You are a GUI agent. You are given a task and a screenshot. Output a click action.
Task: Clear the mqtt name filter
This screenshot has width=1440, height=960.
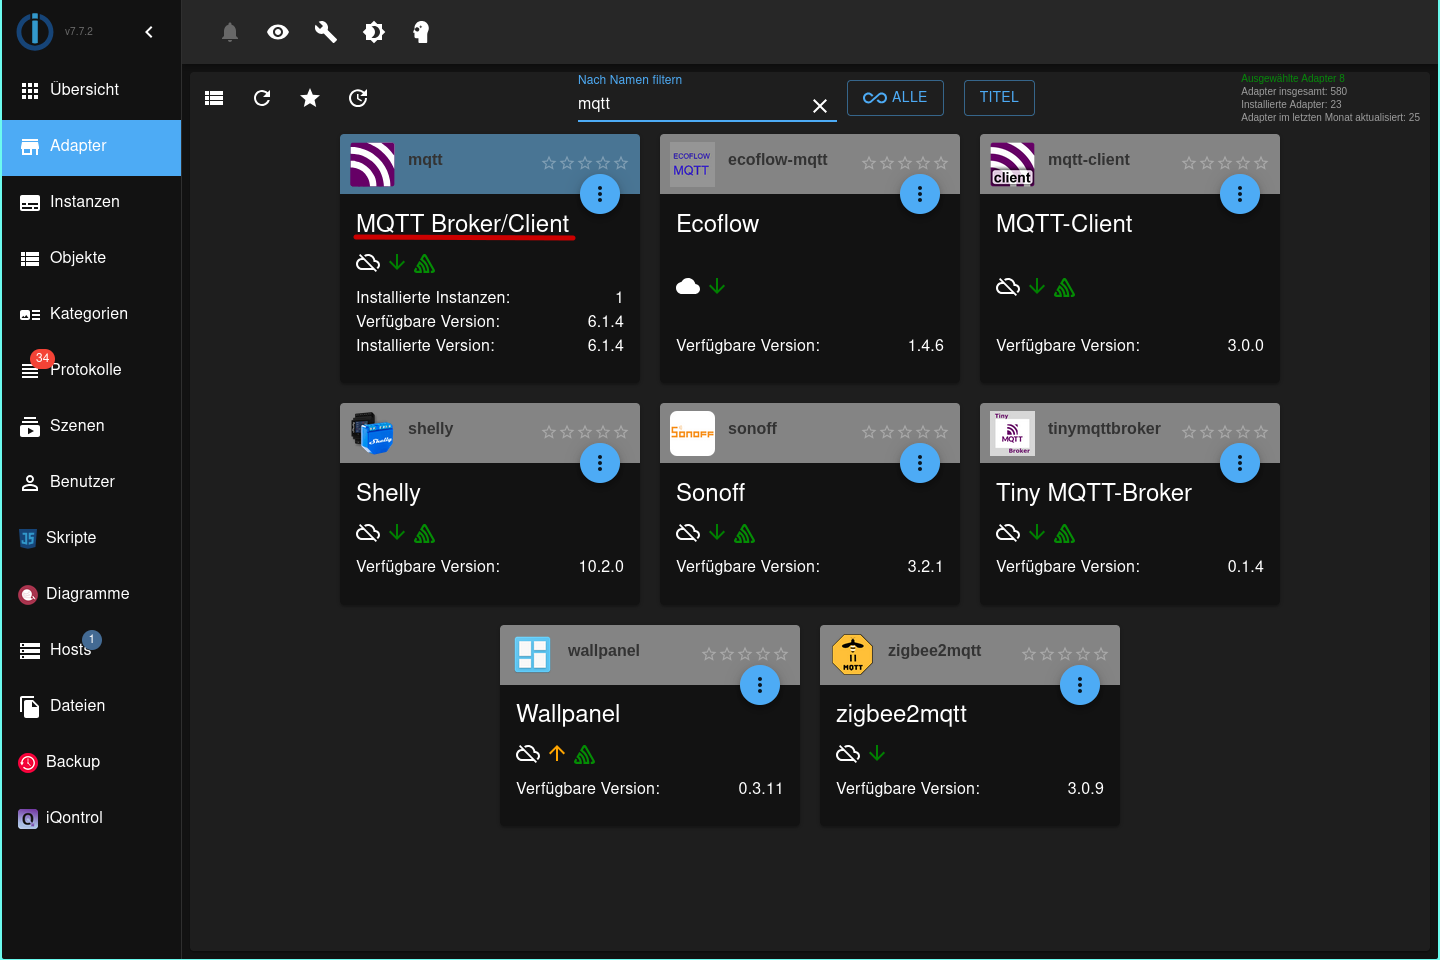[820, 105]
